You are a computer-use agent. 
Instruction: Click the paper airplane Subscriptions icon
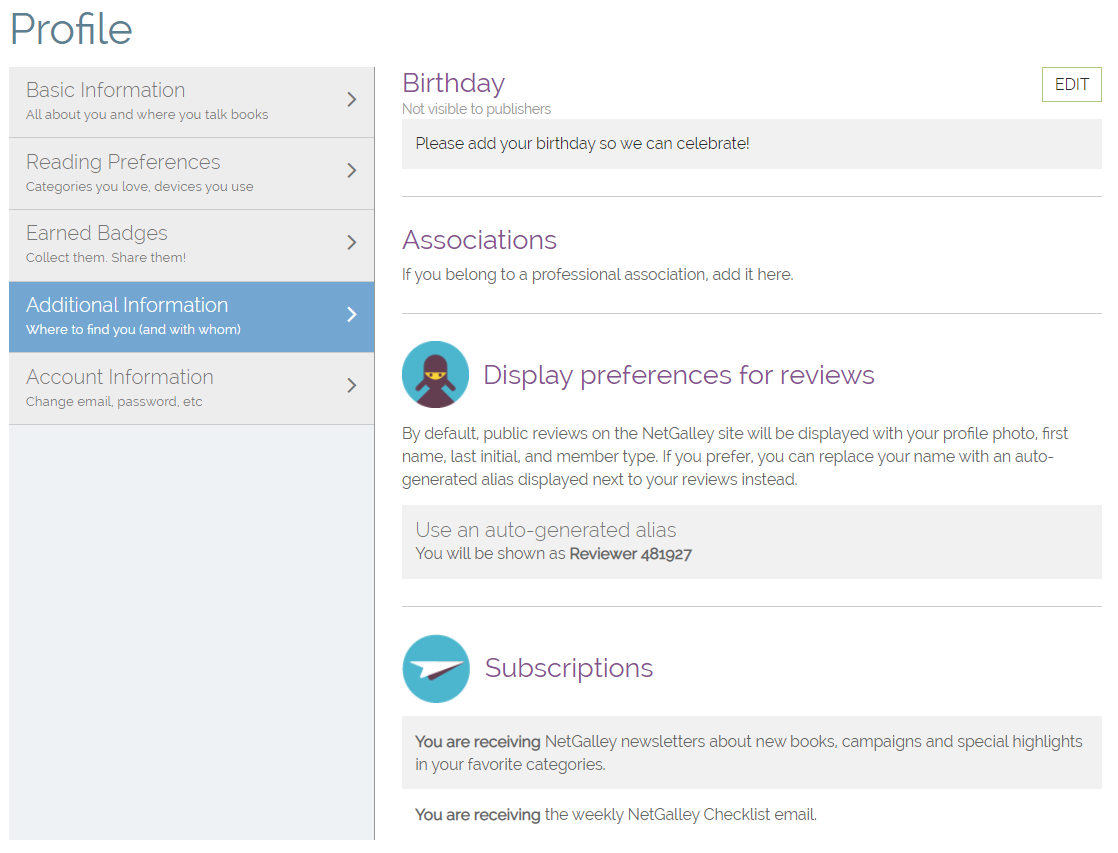click(436, 669)
